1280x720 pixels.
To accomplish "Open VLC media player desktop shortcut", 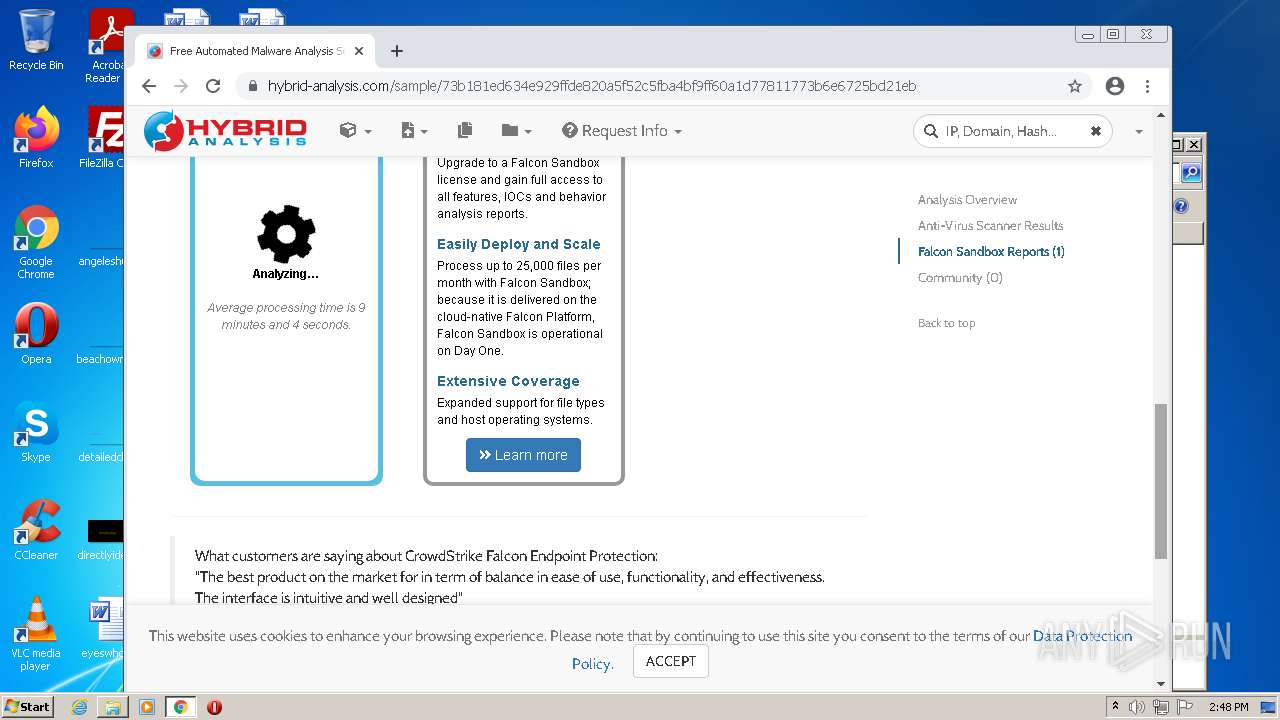I will point(36,634).
